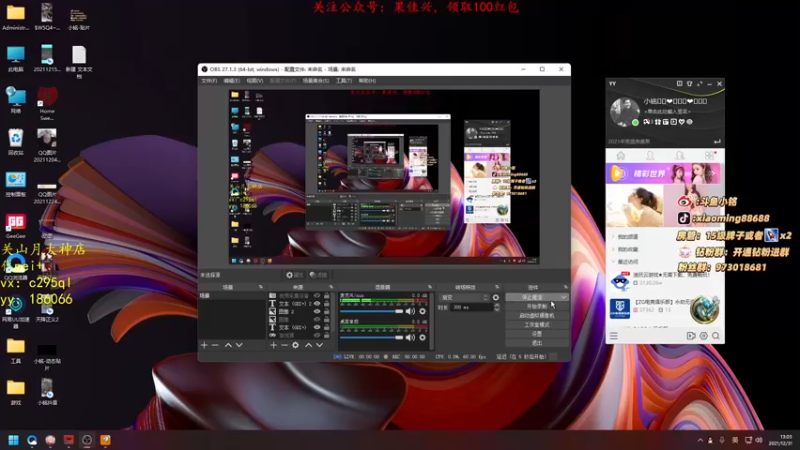Add a new source with the plus icon

(x=273, y=345)
